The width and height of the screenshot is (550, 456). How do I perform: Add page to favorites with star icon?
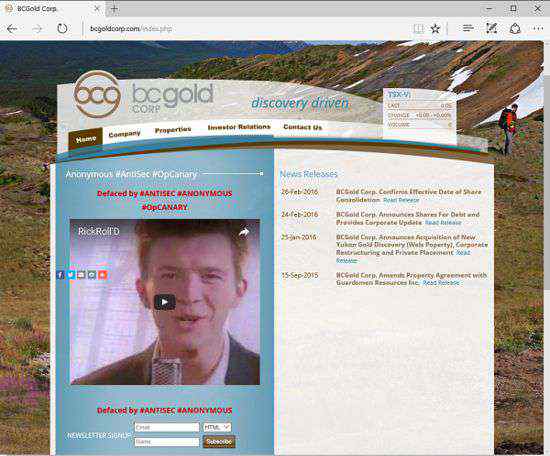click(x=435, y=28)
